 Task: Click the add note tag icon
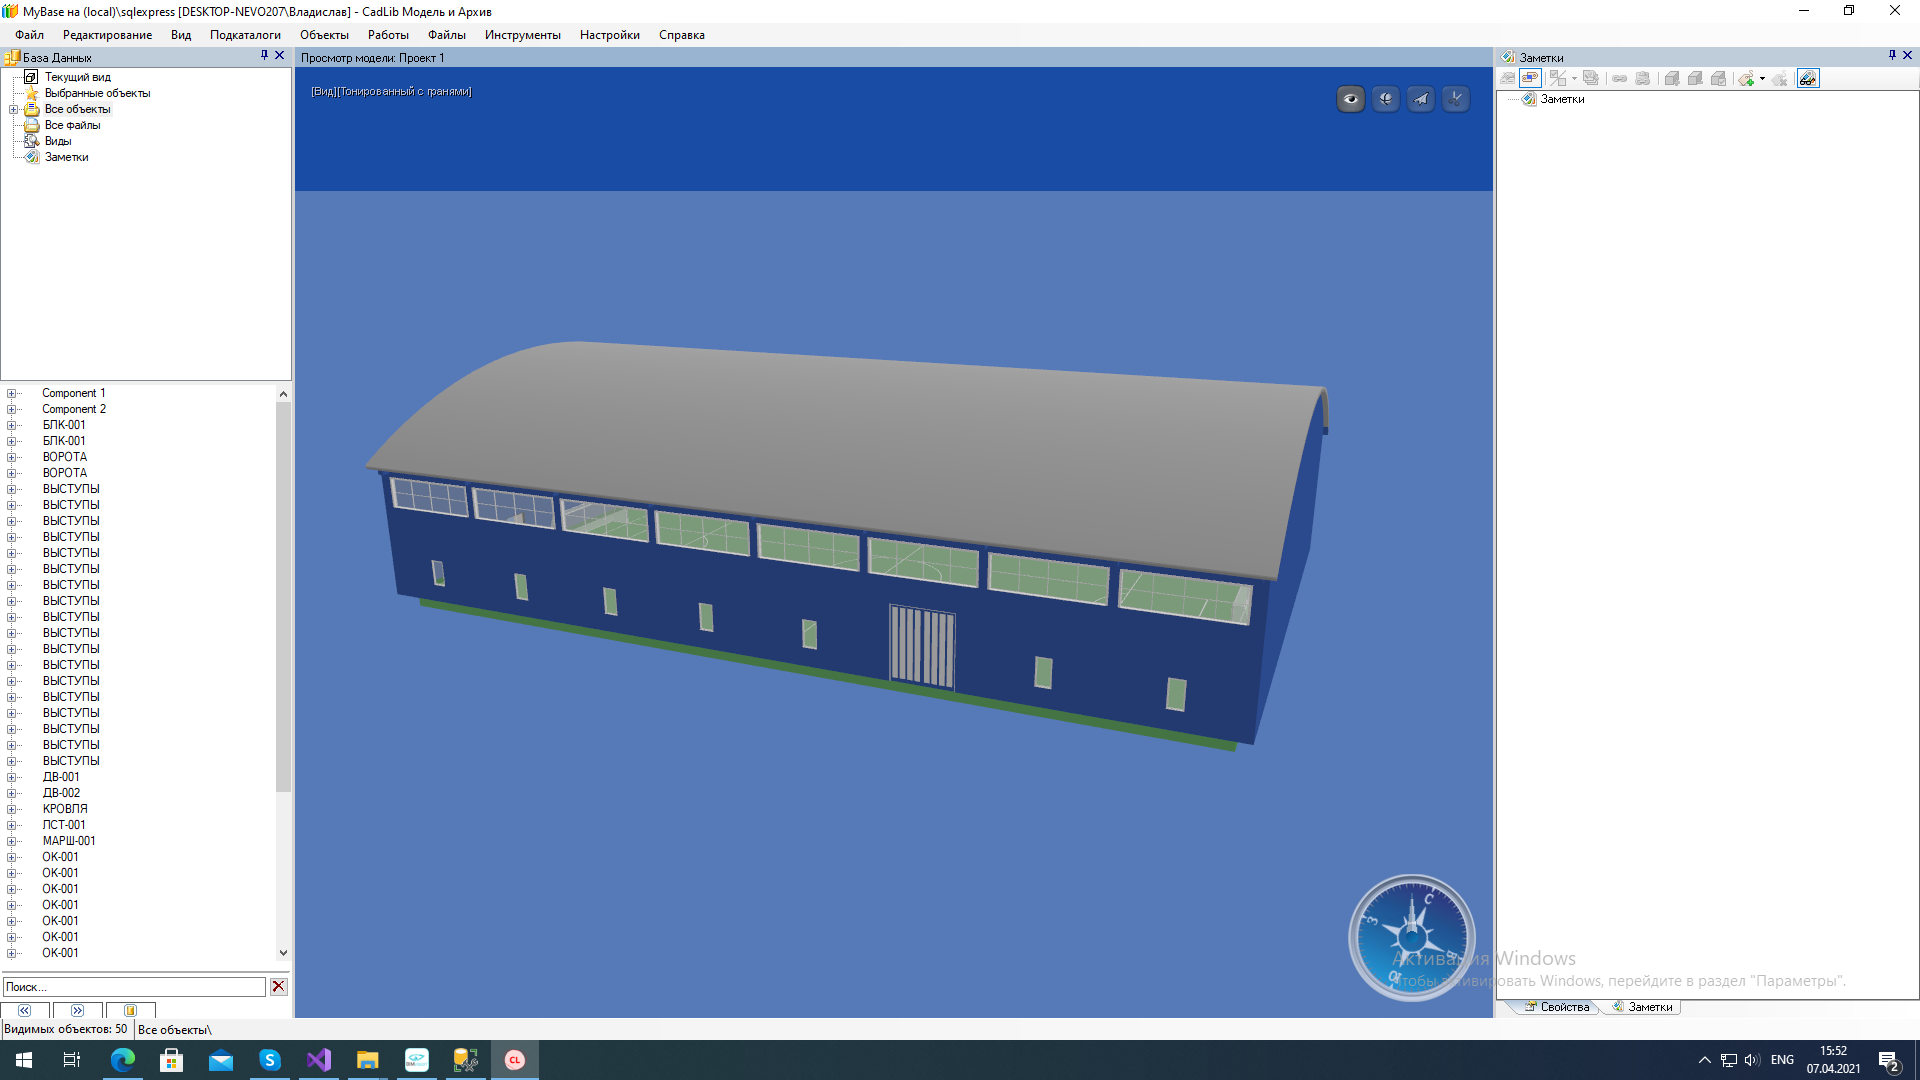(x=1746, y=79)
